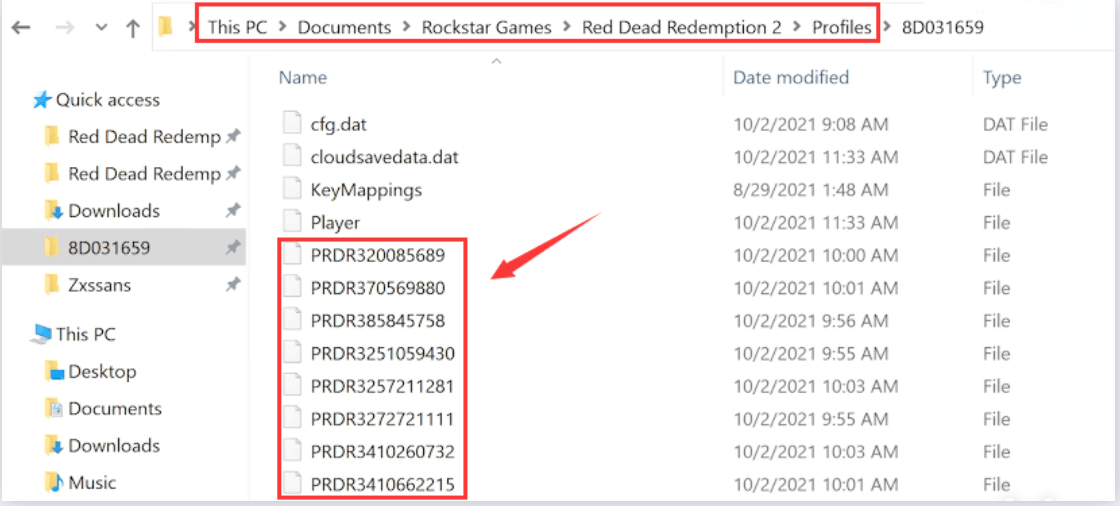
Task: Select pinned 8D031659 folder in sidebar
Action: pos(109,248)
